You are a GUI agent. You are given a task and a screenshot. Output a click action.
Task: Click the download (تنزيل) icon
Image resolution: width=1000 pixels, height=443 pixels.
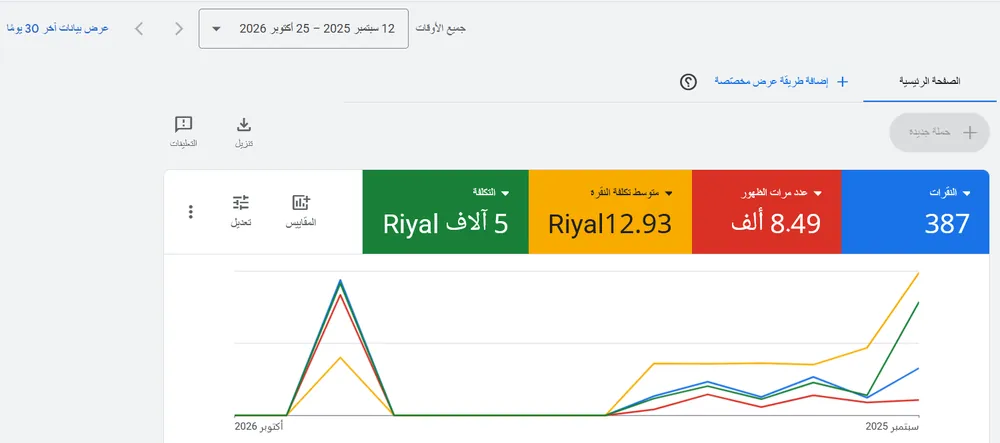[x=244, y=124]
